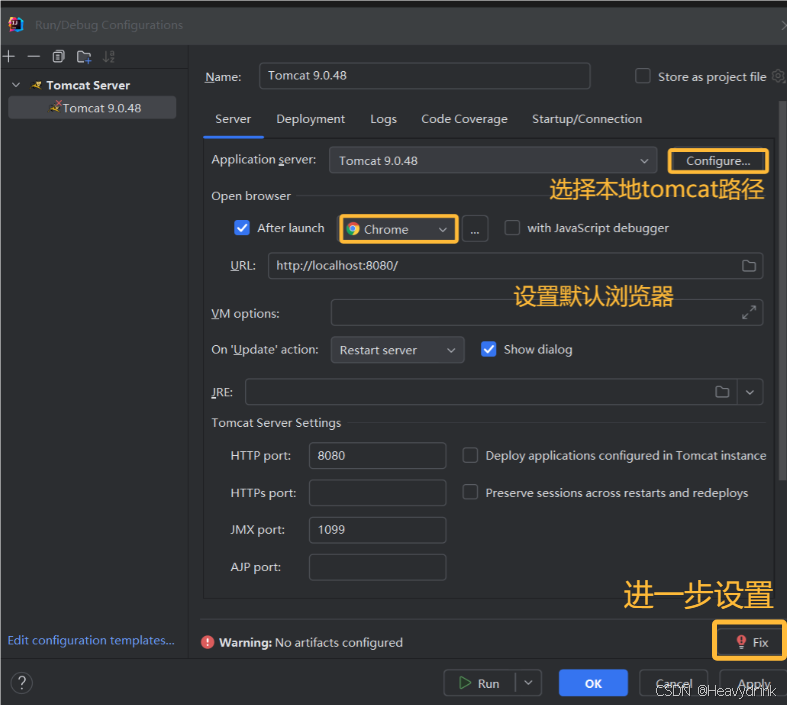Open browser list via ellipsis button
The height and width of the screenshot is (705, 787).
475,229
